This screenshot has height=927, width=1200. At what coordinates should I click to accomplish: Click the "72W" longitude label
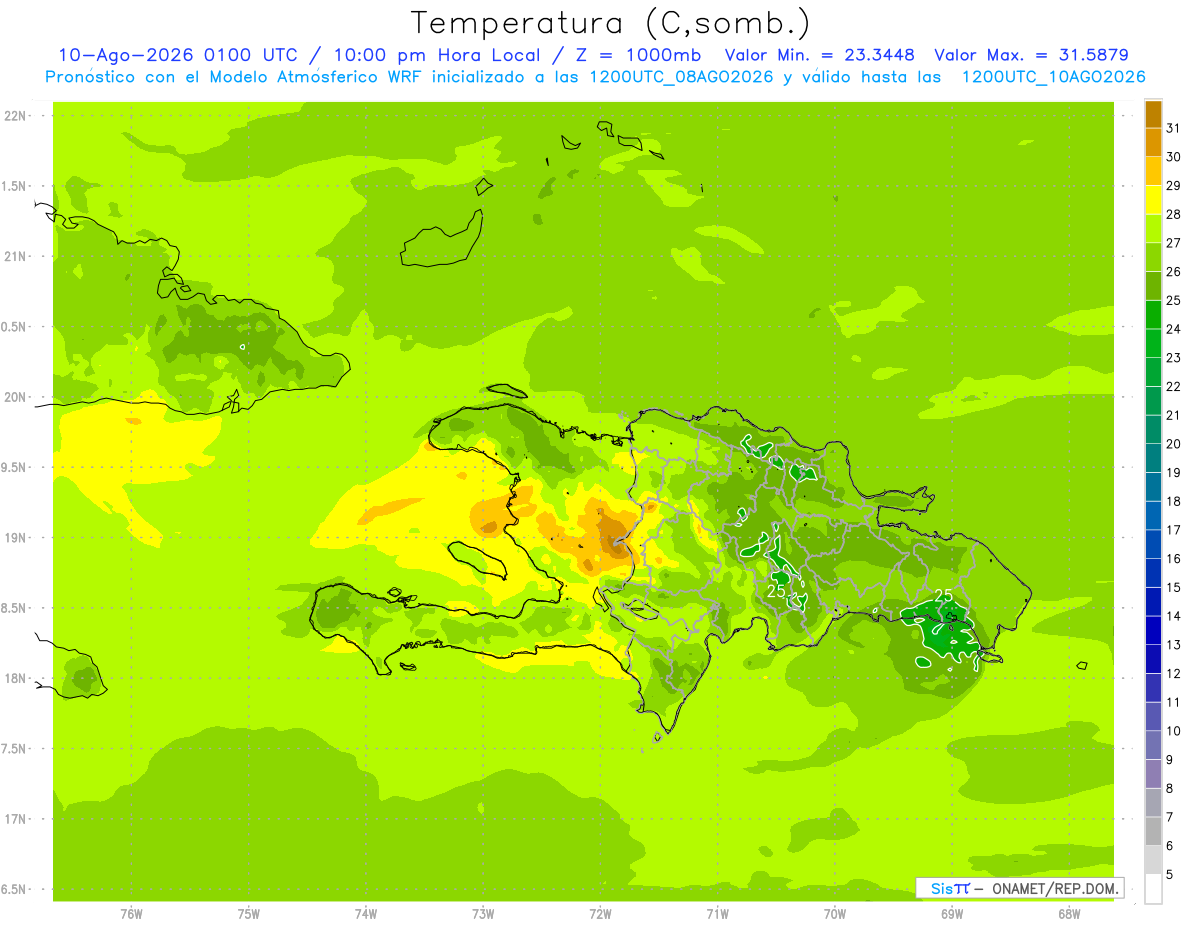click(x=600, y=915)
